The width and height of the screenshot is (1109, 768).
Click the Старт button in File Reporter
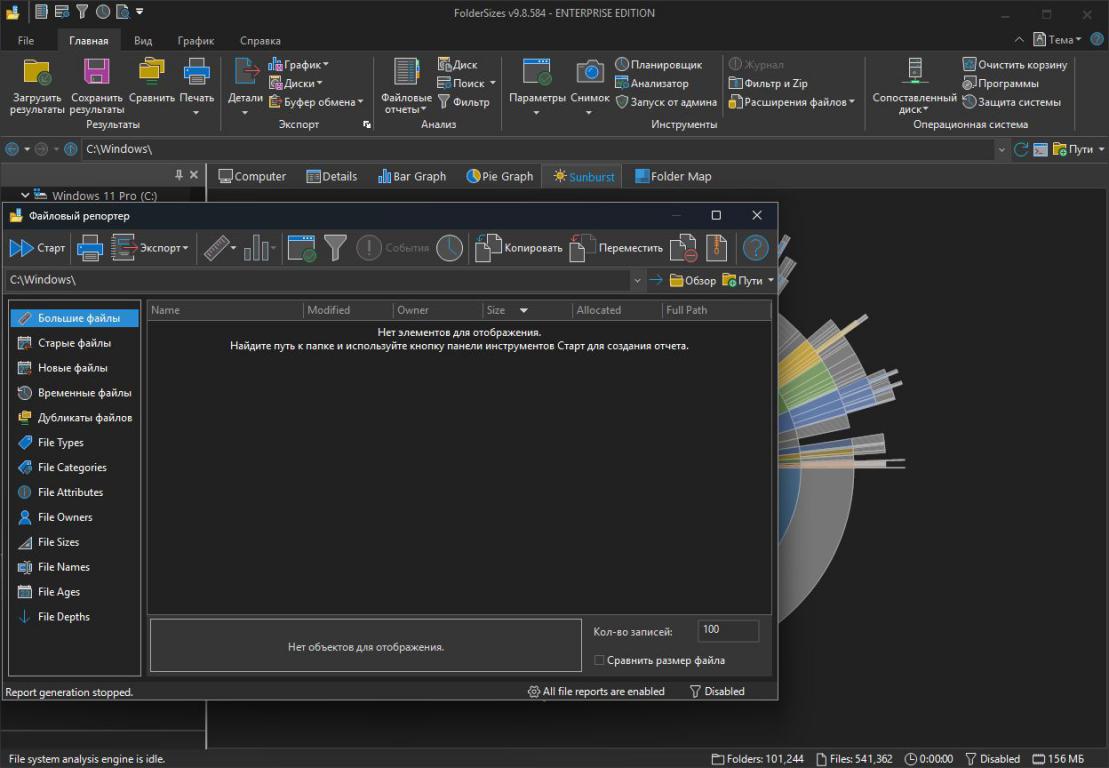click(x=37, y=248)
